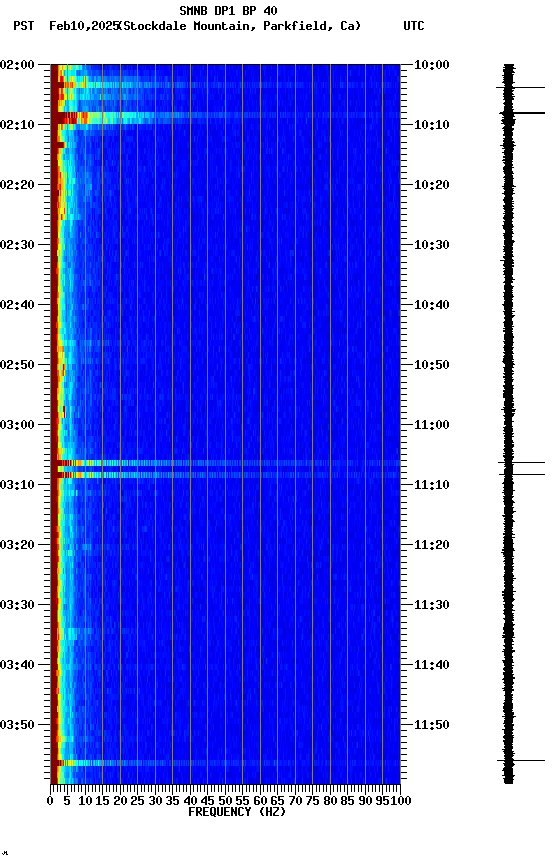The image size is (552, 864).
Task: Click the '03:40' PST time label
Action: click(17, 665)
